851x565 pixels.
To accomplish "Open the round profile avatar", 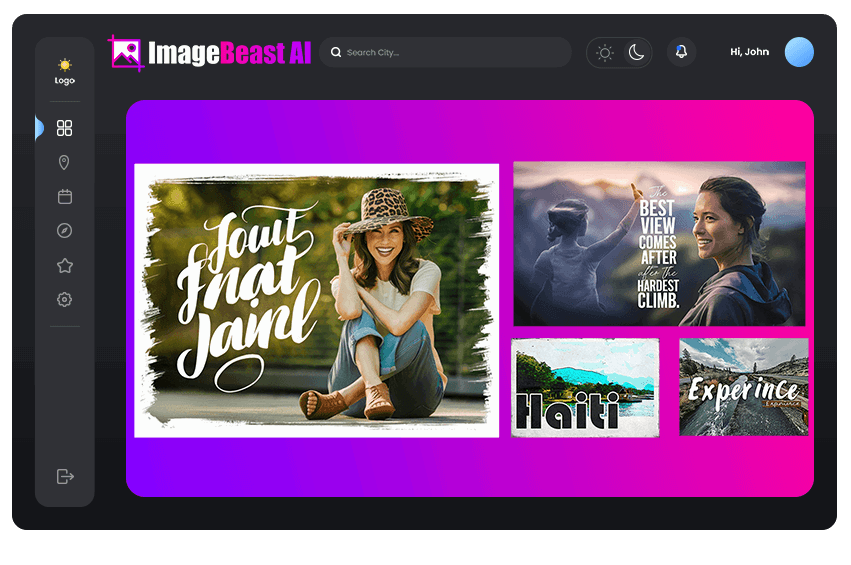I will tap(799, 52).
